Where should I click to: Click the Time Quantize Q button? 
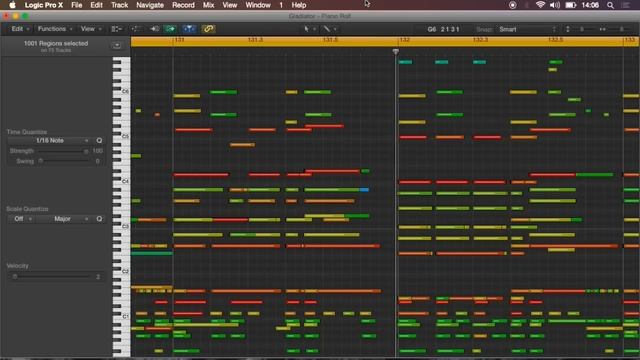(x=99, y=140)
